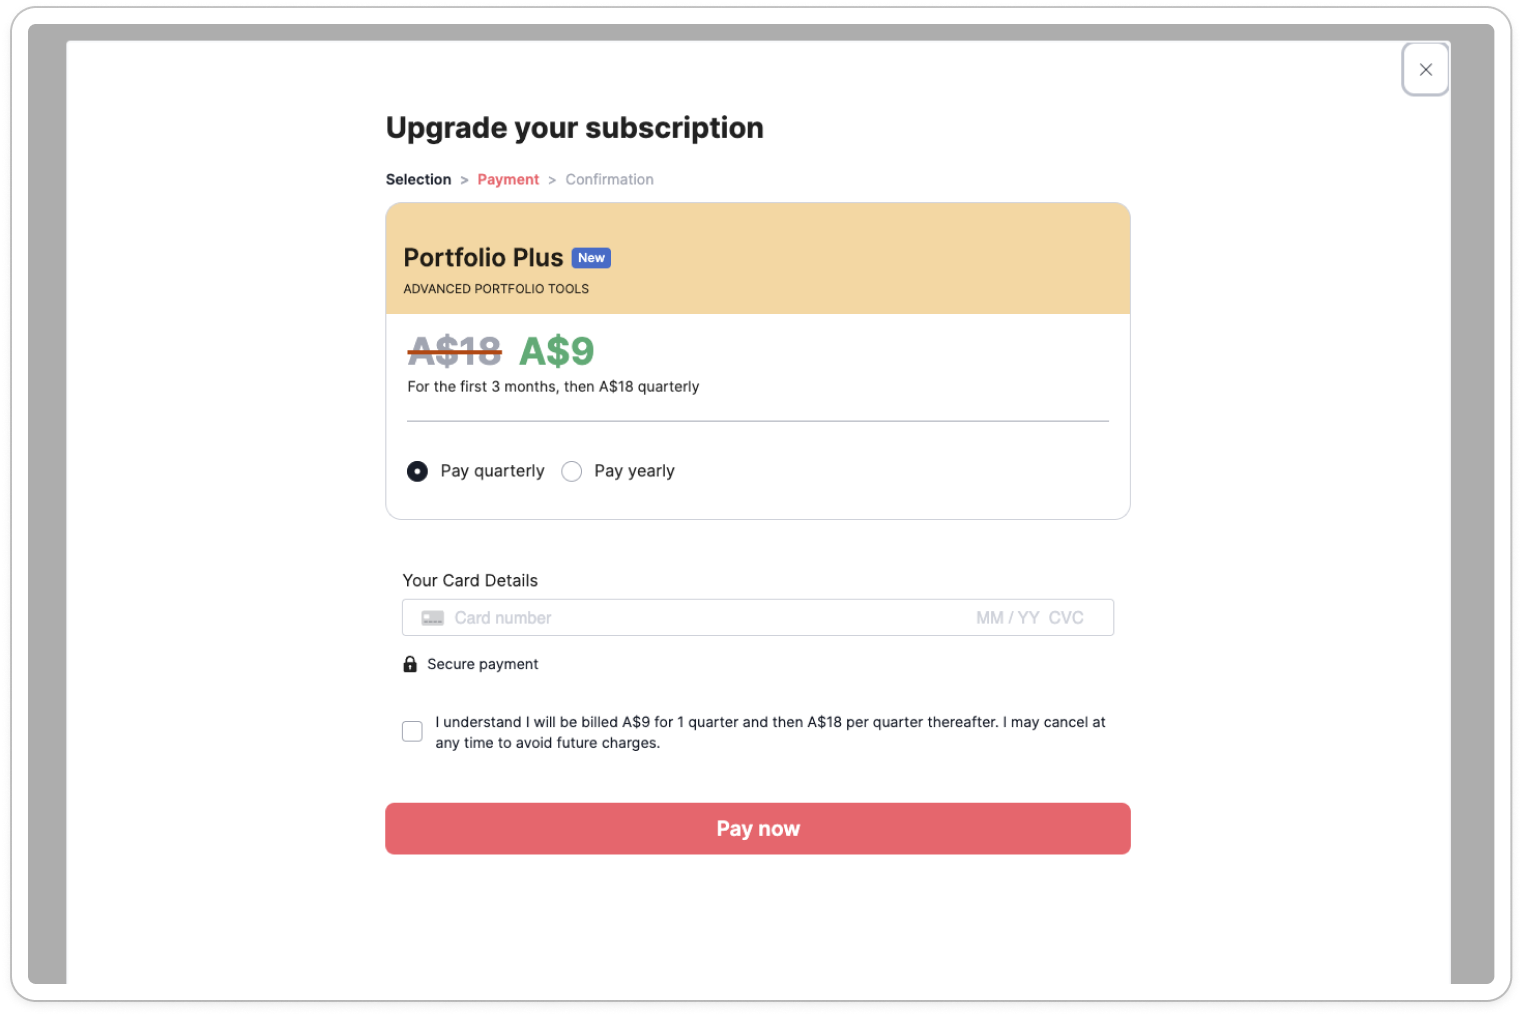Click the credit card icon in card field
Viewport: 1523px width, 1016px height.
[x=432, y=618]
